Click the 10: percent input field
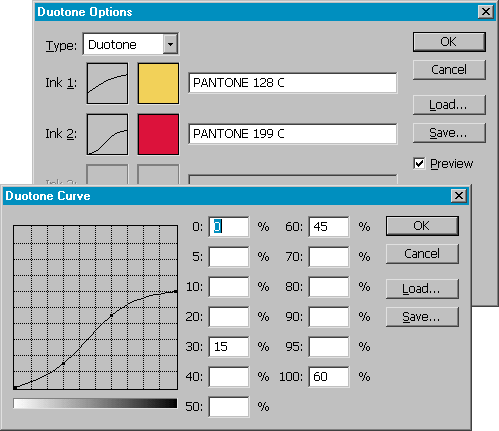This screenshot has width=499, height=431. pyautogui.click(x=229, y=287)
